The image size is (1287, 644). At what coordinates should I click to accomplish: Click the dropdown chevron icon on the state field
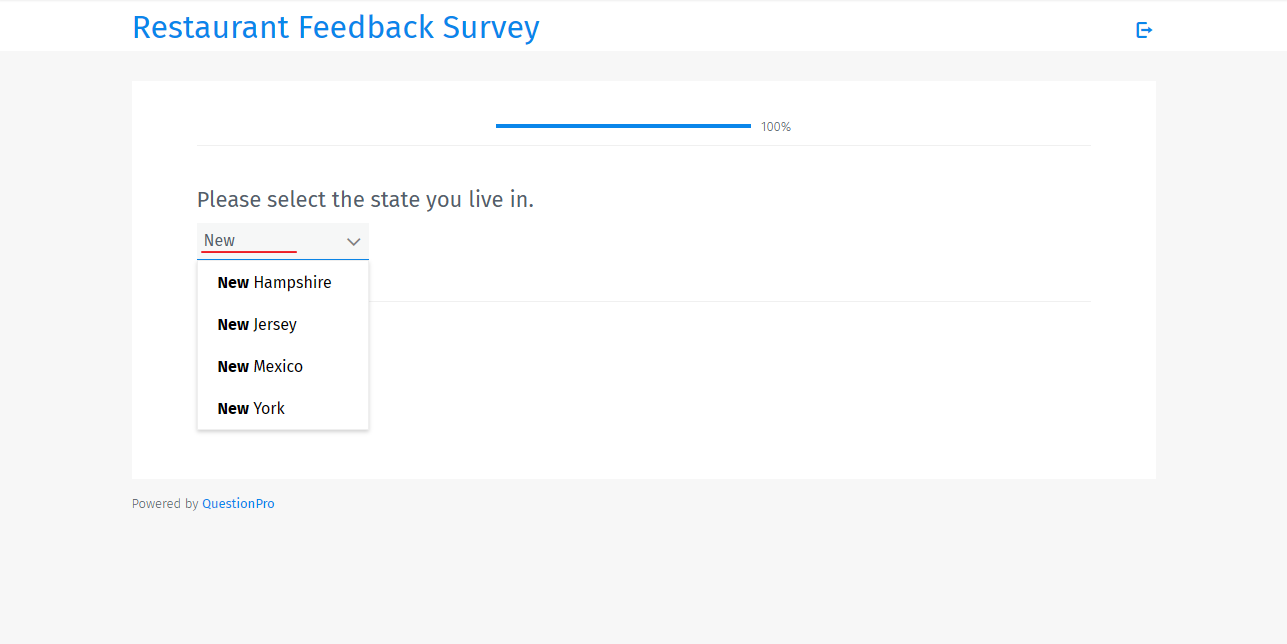[x=353, y=241]
